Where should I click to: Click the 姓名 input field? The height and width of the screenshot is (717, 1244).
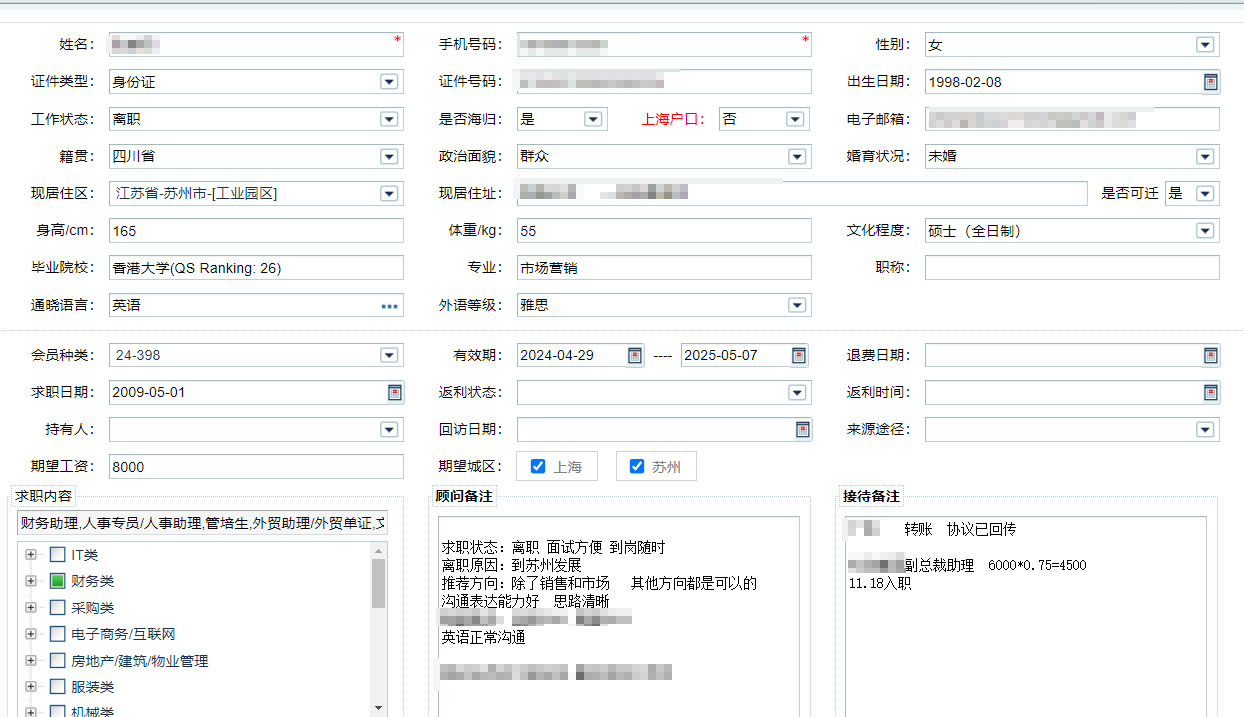click(256, 45)
